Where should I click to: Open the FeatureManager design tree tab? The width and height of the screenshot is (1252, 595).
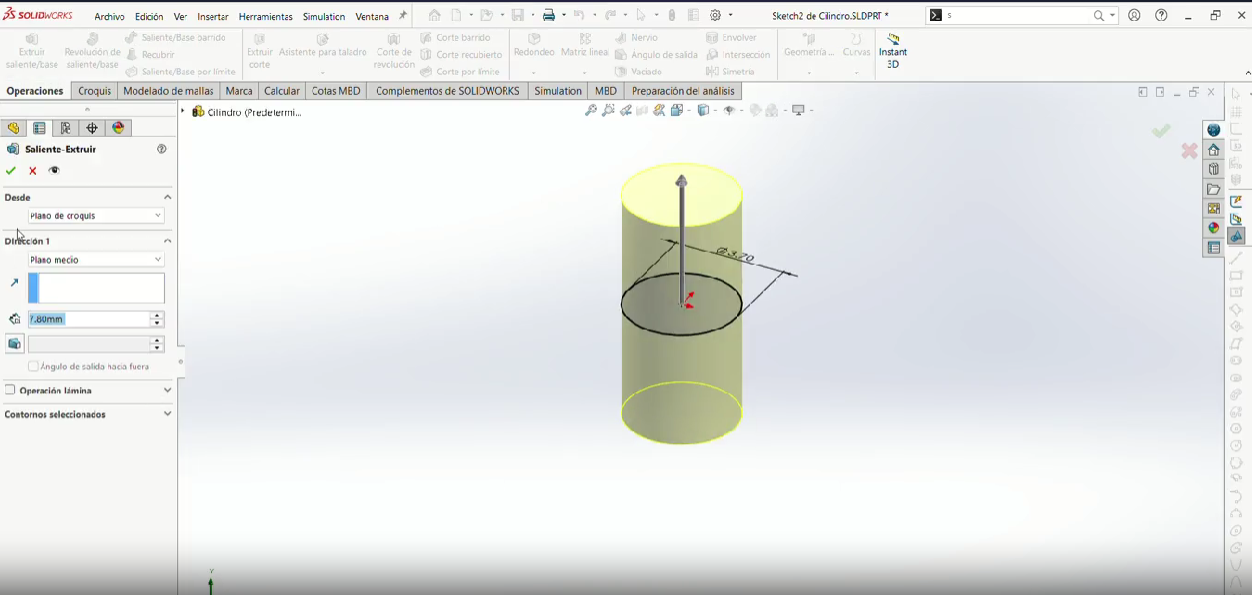coord(13,128)
